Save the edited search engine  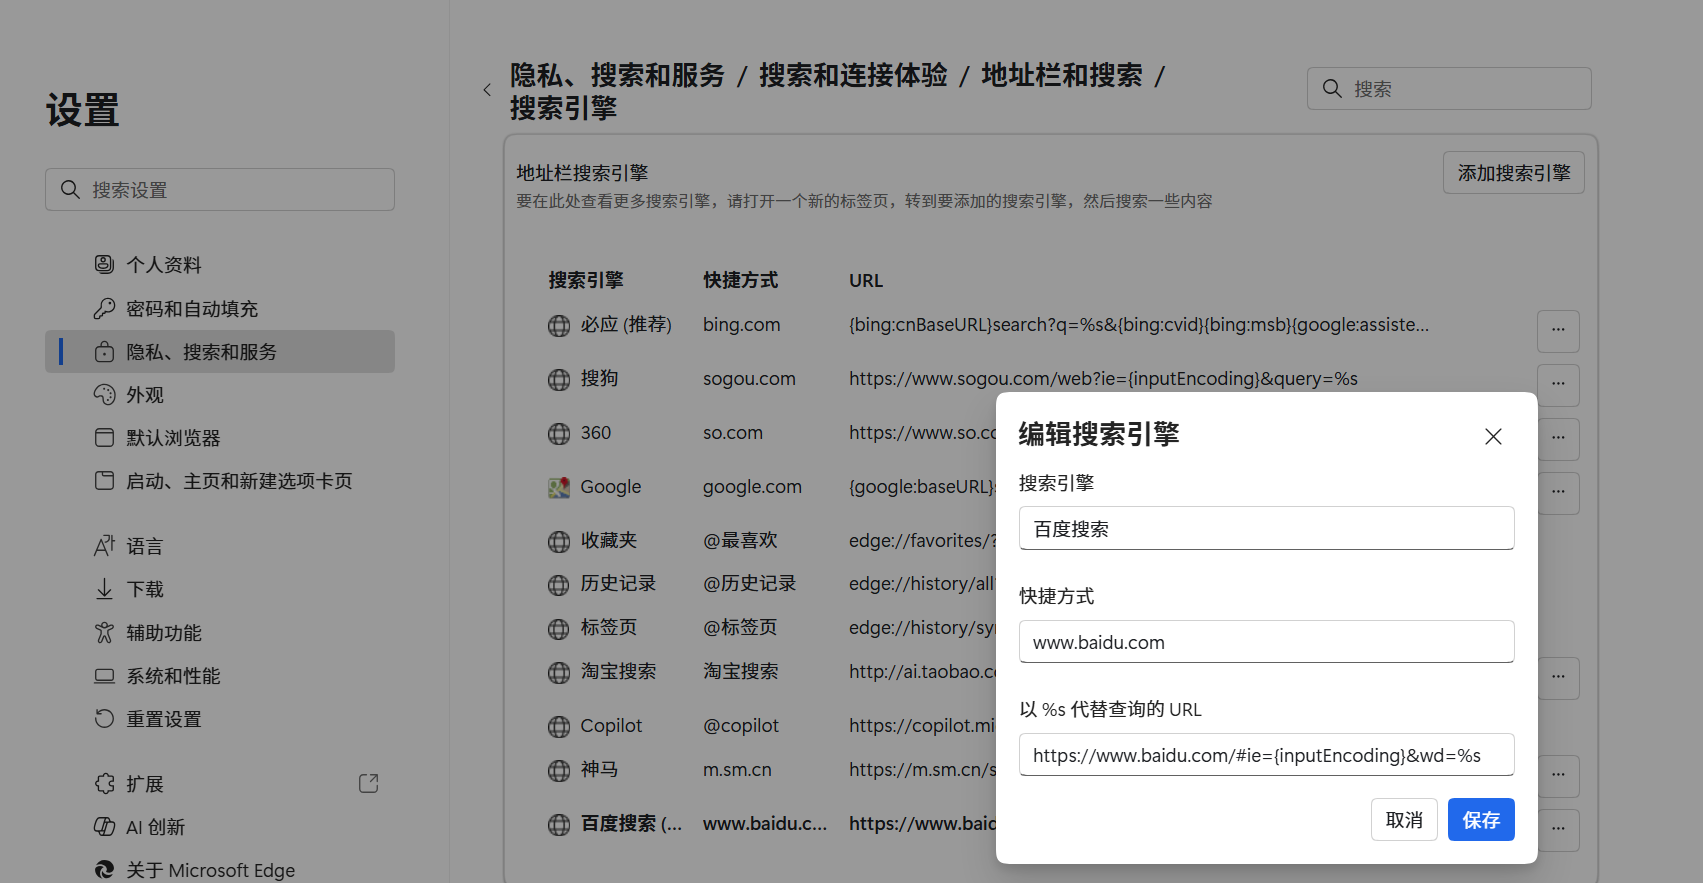pos(1480,820)
